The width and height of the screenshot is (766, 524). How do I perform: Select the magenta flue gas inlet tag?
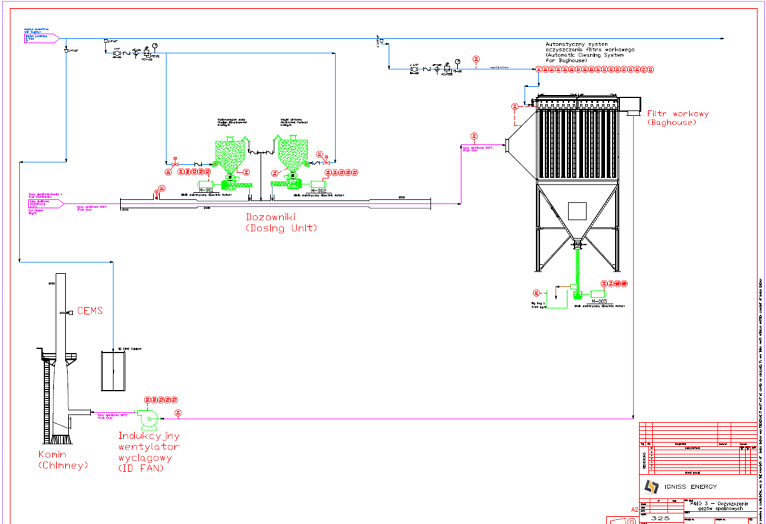[x=46, y=203]
